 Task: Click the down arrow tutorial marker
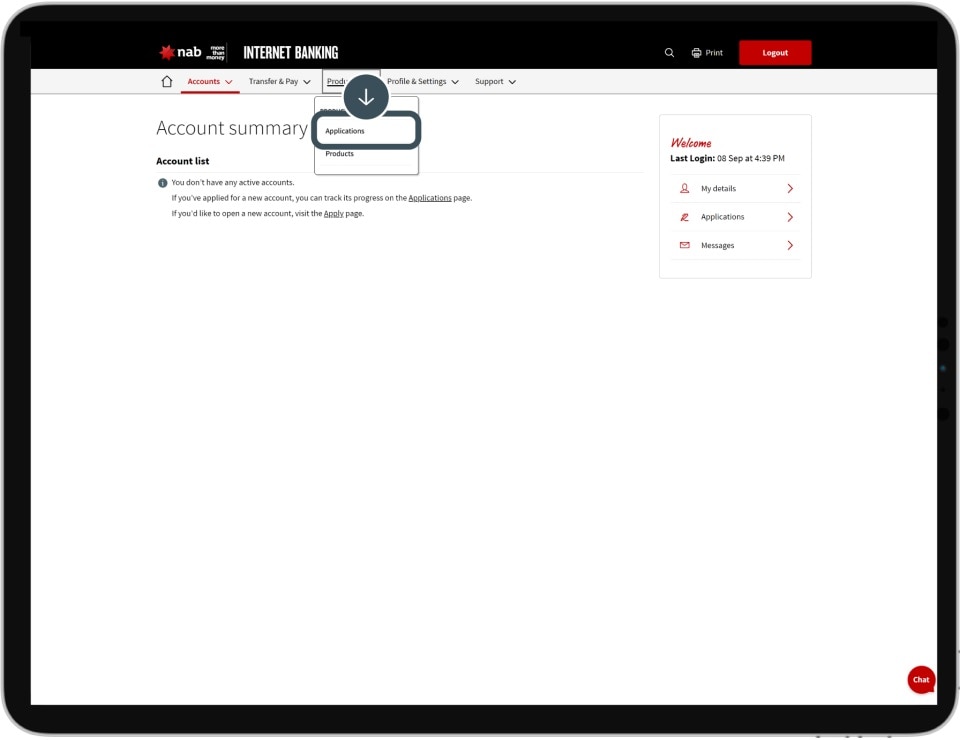tap(366, 97)
